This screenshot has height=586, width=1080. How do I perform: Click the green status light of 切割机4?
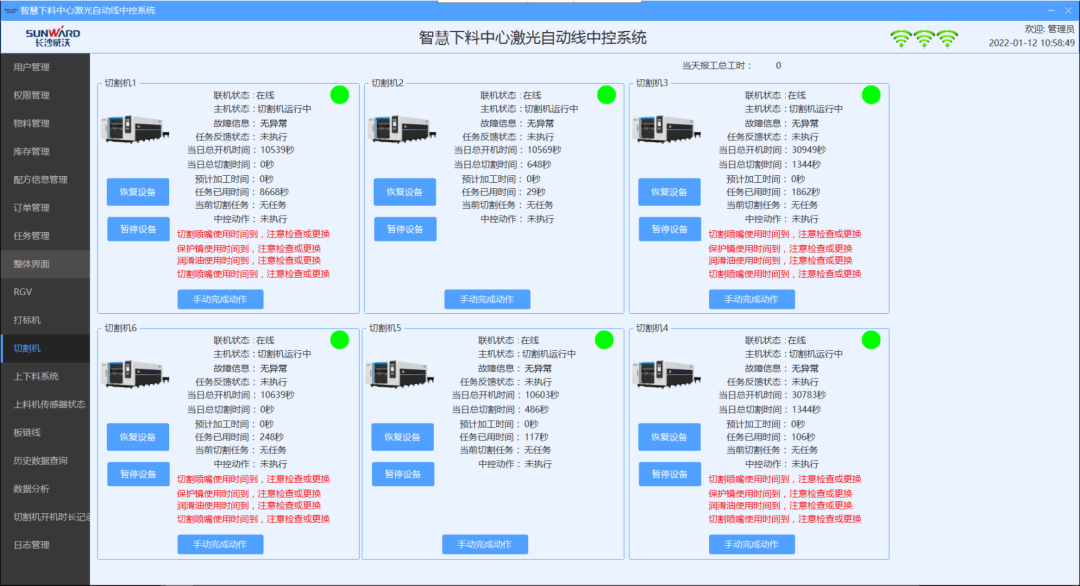click(871, 339)
